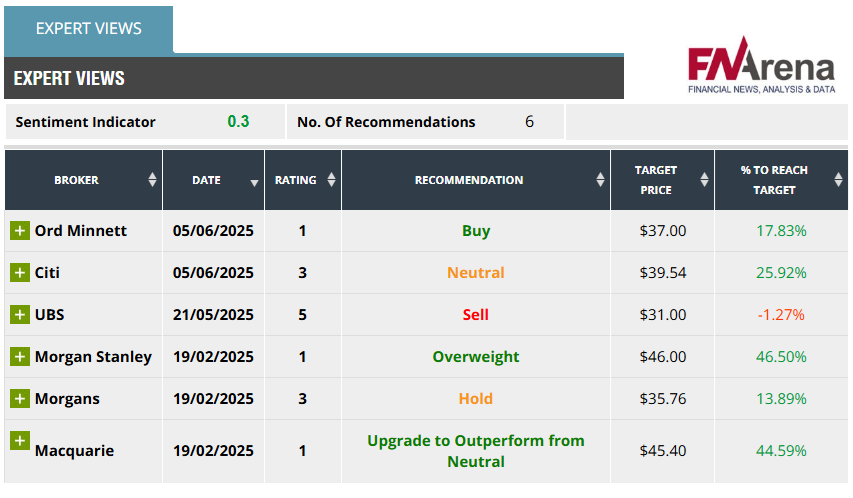Click the Recommendation column sort arrows

point(600,180)
